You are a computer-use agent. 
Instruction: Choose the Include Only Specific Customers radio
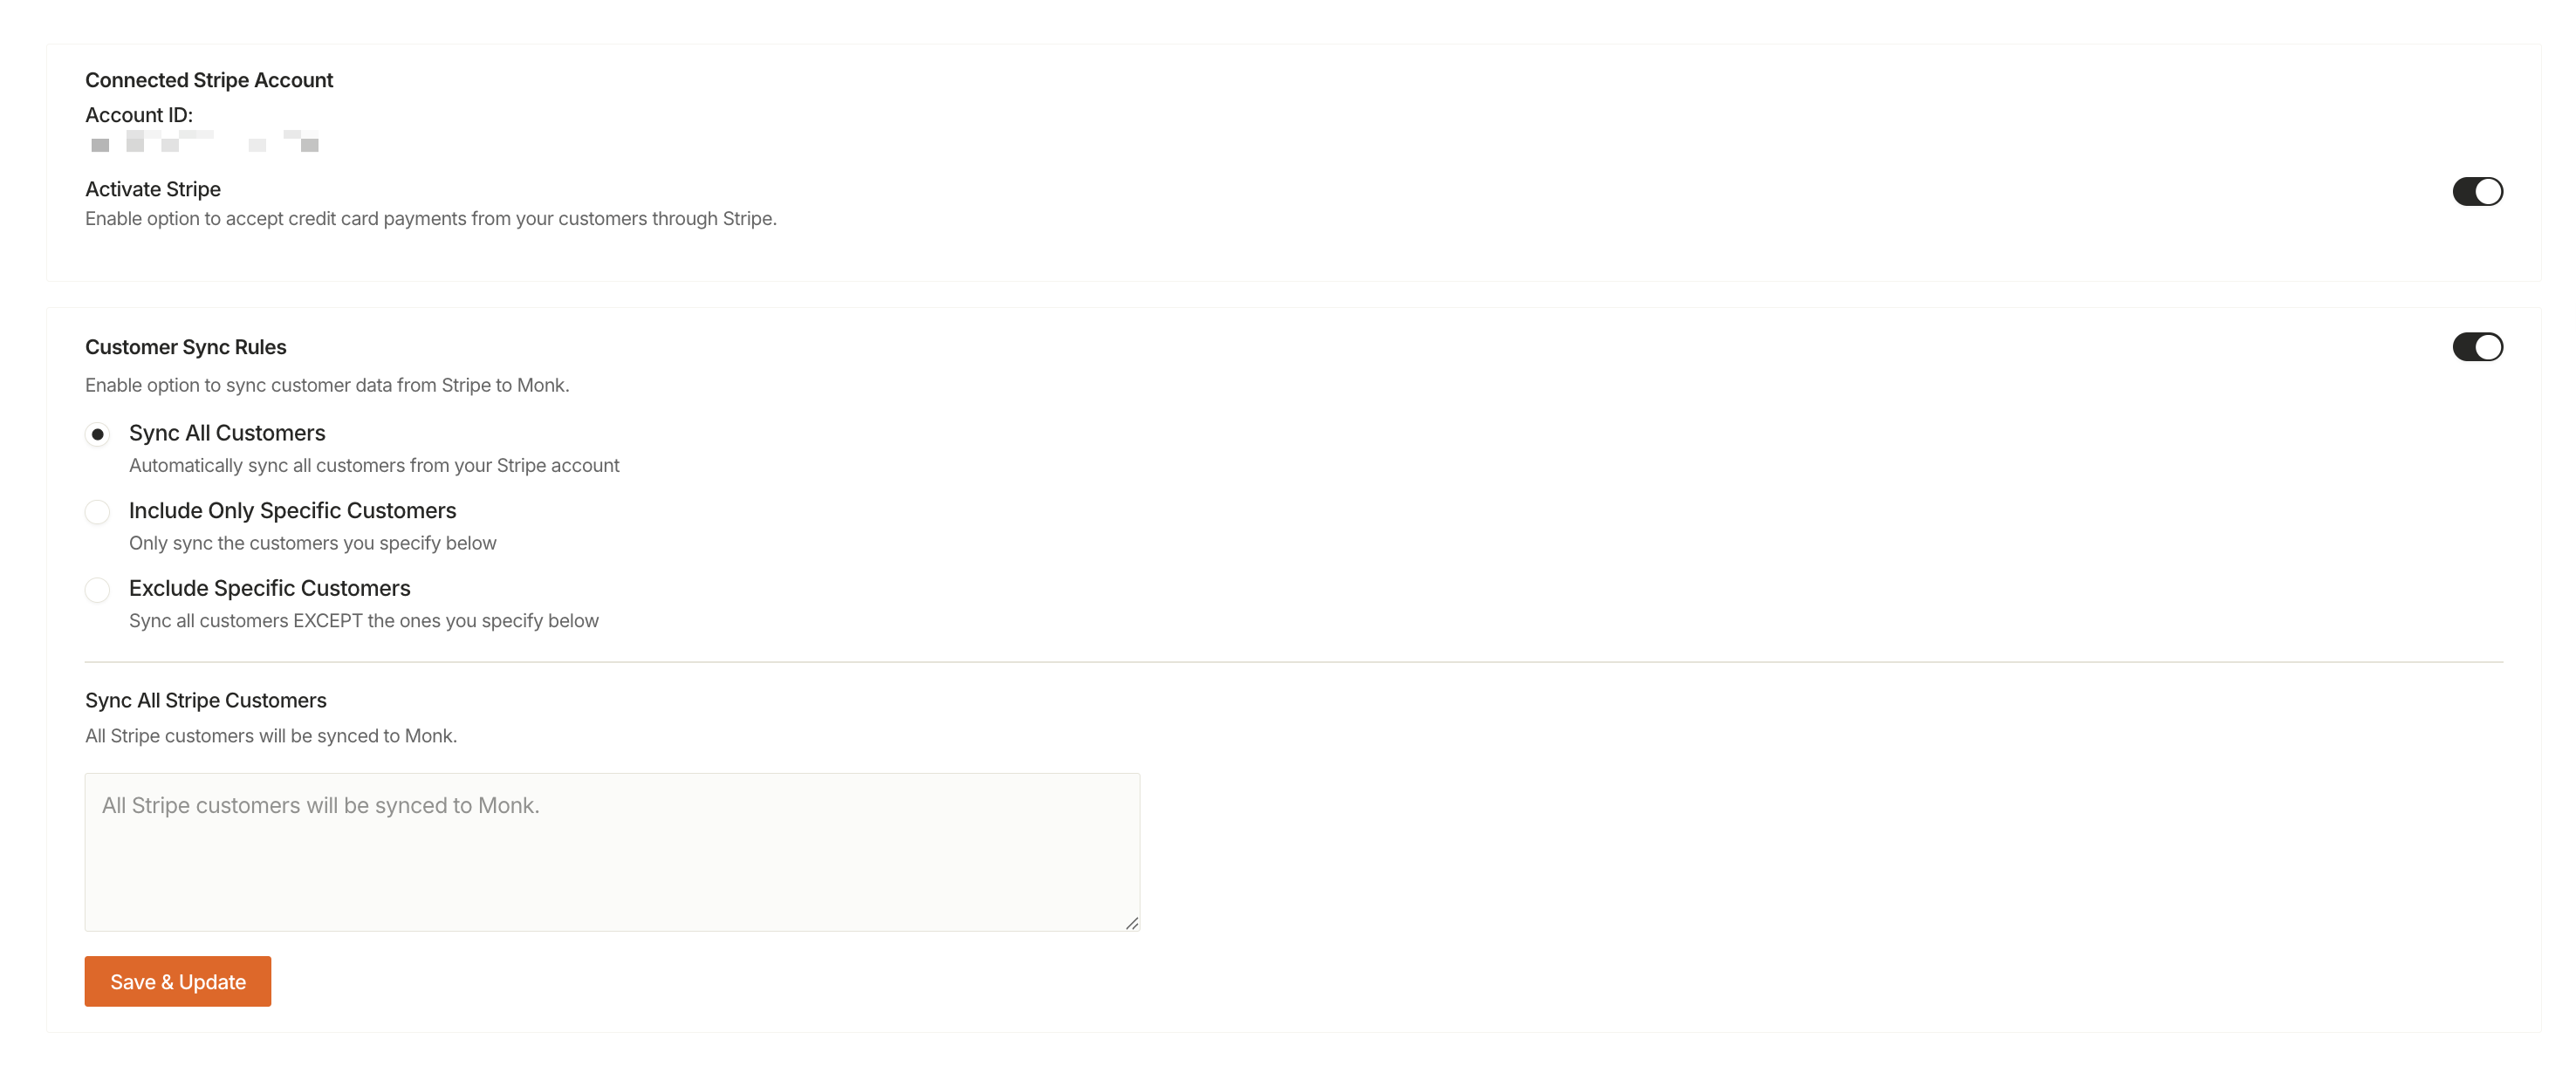click(97, 512)
